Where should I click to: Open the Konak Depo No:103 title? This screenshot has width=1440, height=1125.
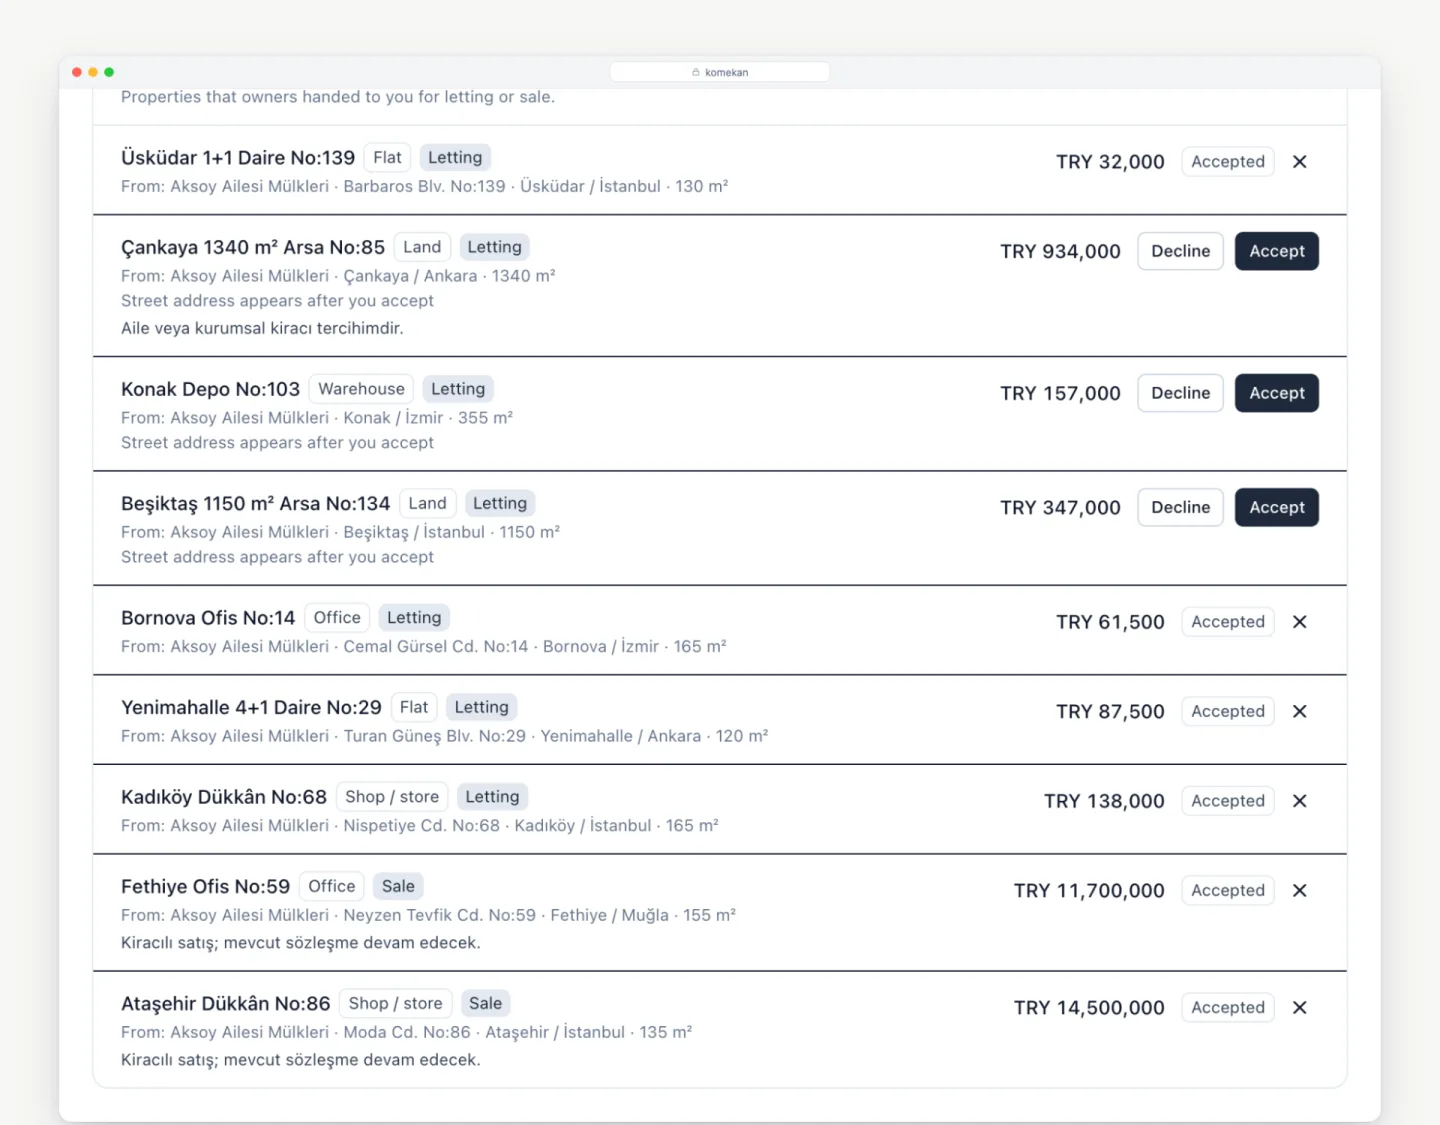[x=210, y=389]
